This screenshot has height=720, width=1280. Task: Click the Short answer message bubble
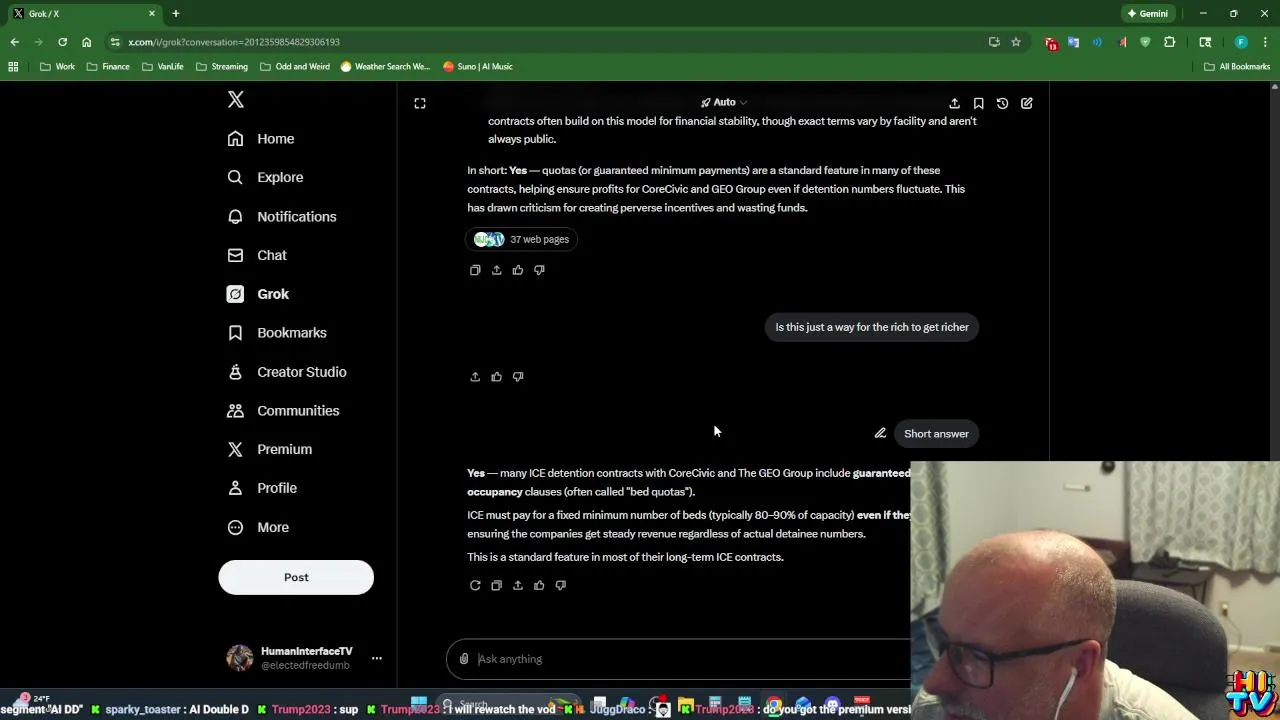(x=936, y=433)
